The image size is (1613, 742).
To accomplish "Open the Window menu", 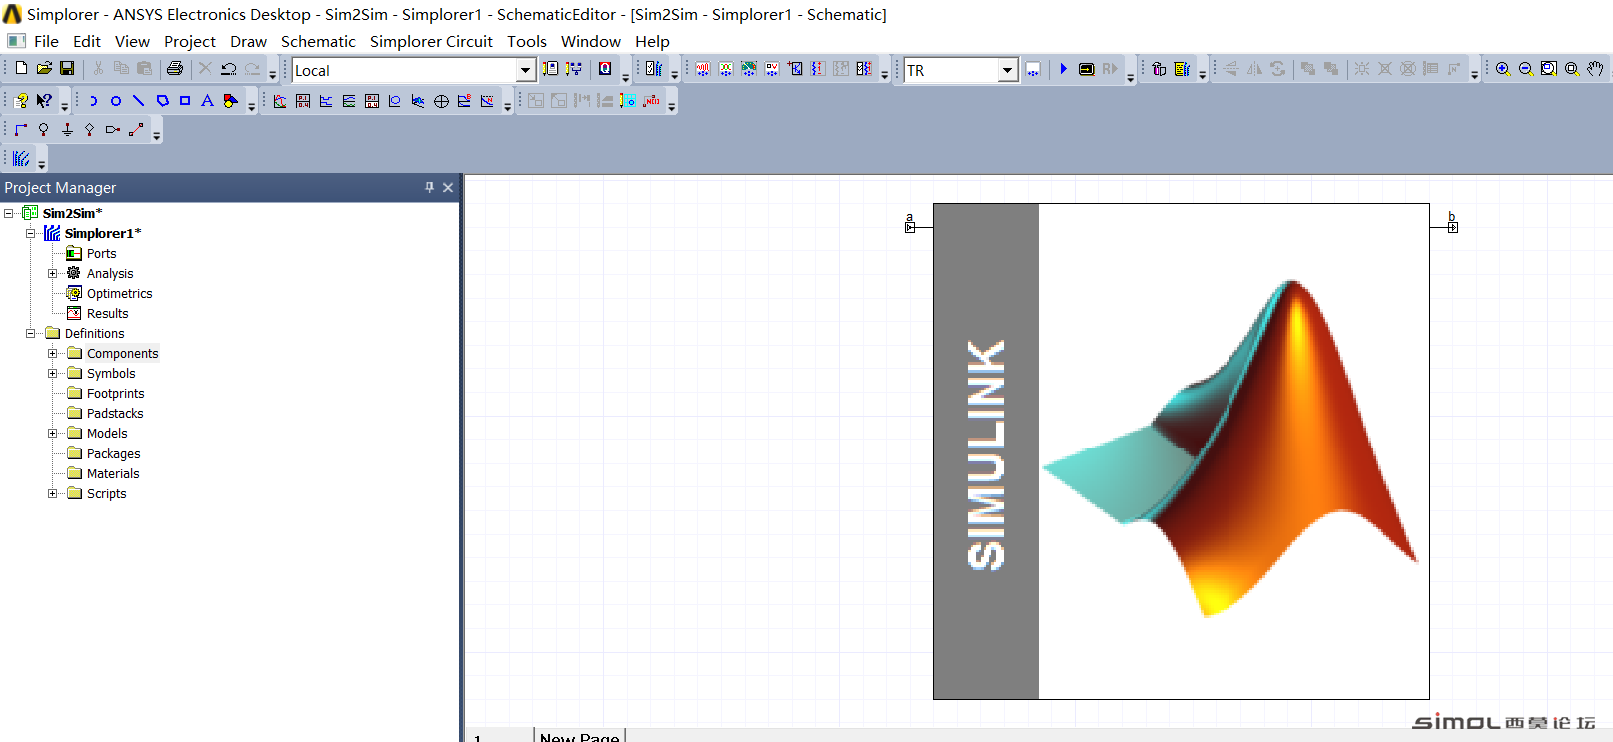I will [x=591, y=41].
